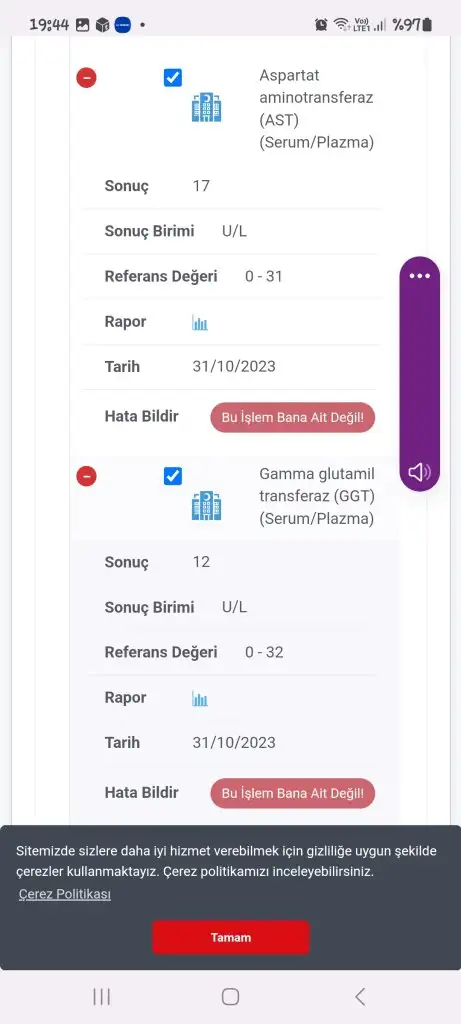Image resolution: width=461 pixels, height=1024 pixels.
Task: Open the Çerez Politikası link
Action: coord(65,894)
